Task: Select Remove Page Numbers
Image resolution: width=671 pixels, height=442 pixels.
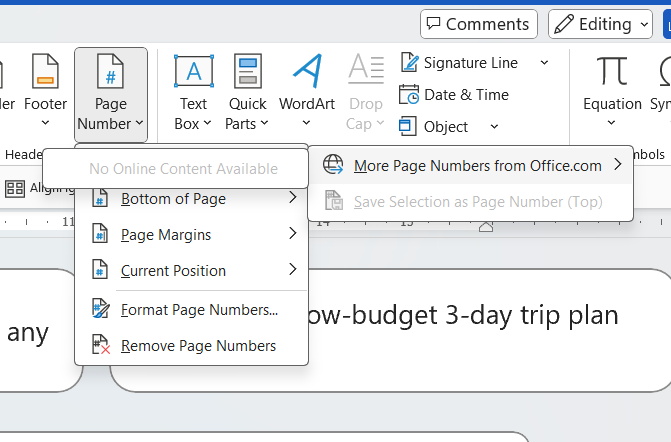Action: [192, 345]
